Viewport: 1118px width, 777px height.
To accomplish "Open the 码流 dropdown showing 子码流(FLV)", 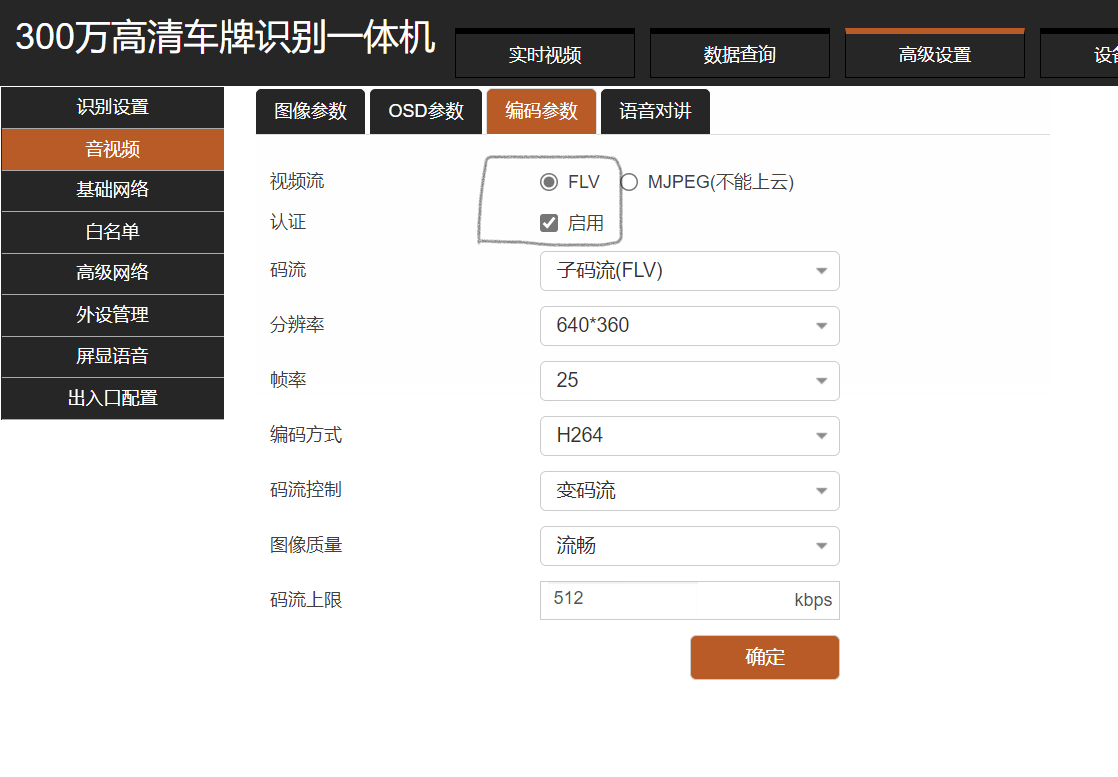I will point(689,271).
